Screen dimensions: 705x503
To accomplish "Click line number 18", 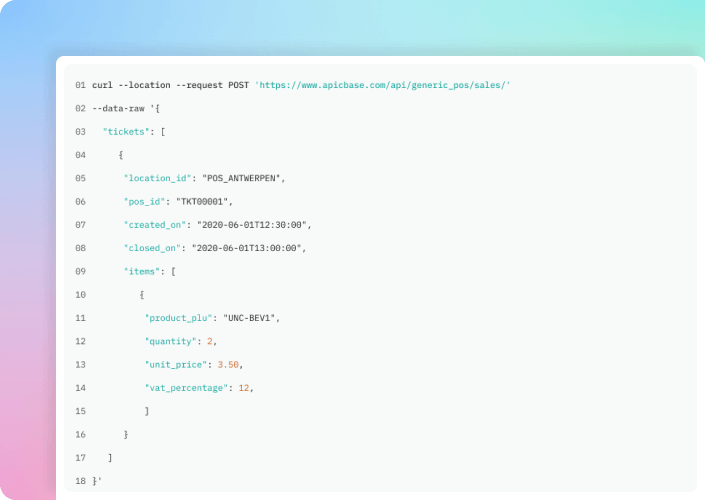I will click(80, 481).
